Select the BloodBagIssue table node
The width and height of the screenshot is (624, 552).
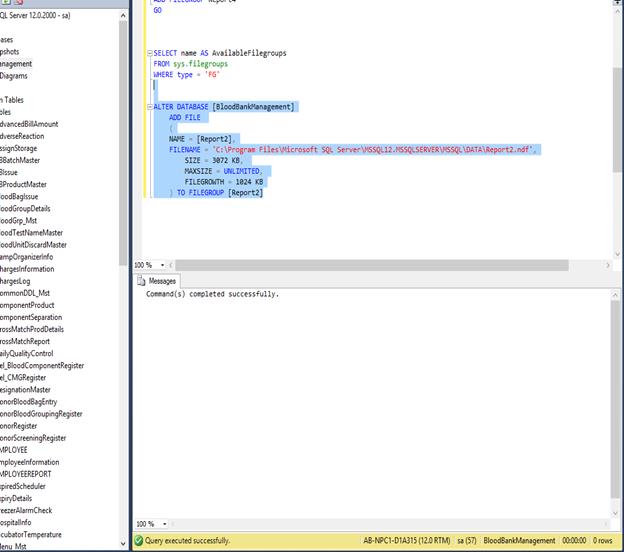pyautogui.click(x=19, y=197)
